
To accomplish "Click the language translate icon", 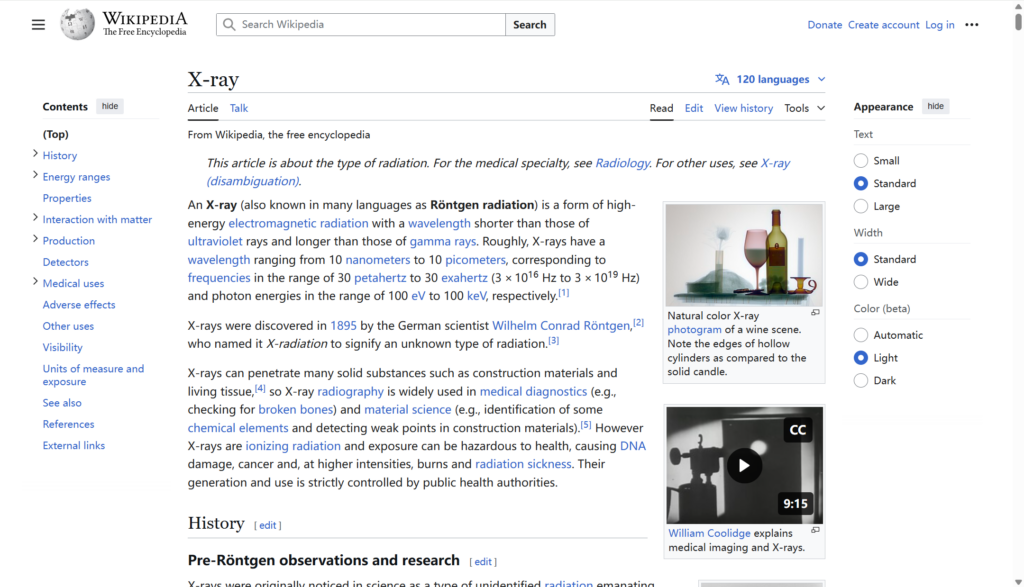I will click(722, 80).
